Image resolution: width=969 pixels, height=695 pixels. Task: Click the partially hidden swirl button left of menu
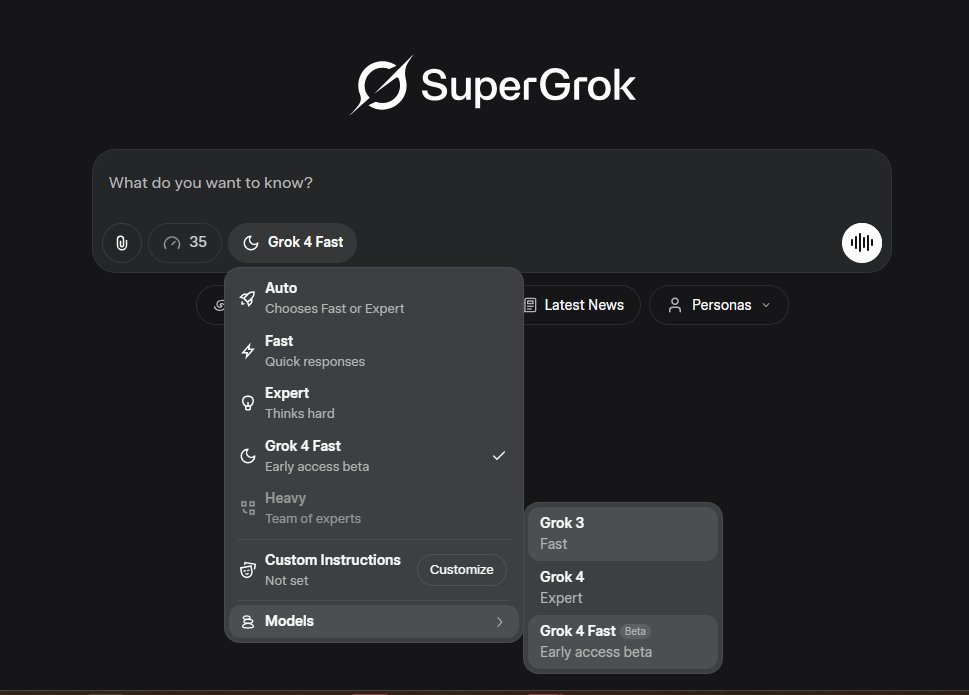click(x=212, y=305)
